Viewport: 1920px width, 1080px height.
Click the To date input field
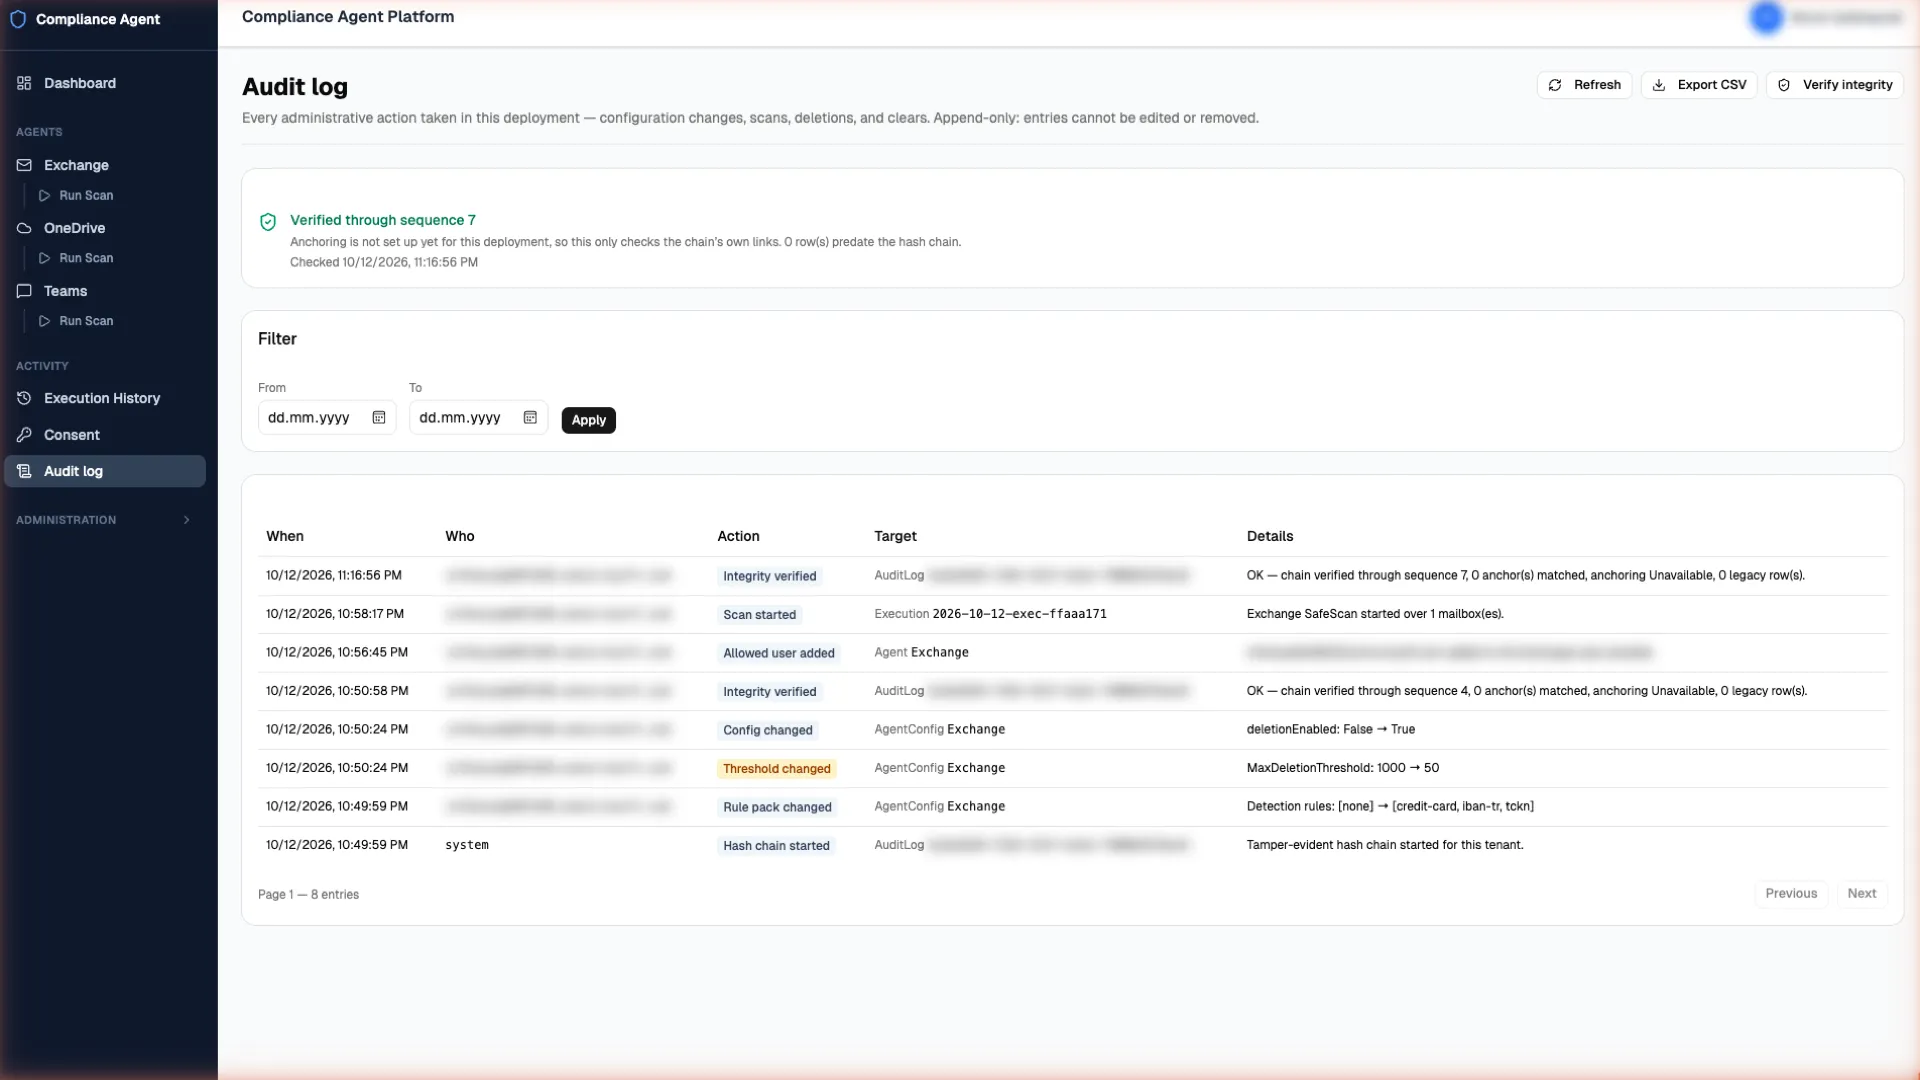[x=478, y=418]
